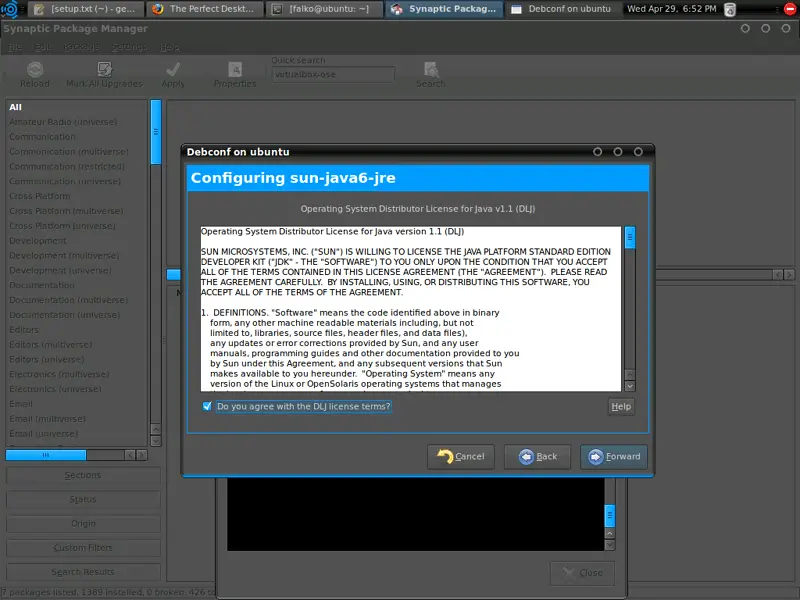
Task: Select the Development category
Action: point(38,240)
